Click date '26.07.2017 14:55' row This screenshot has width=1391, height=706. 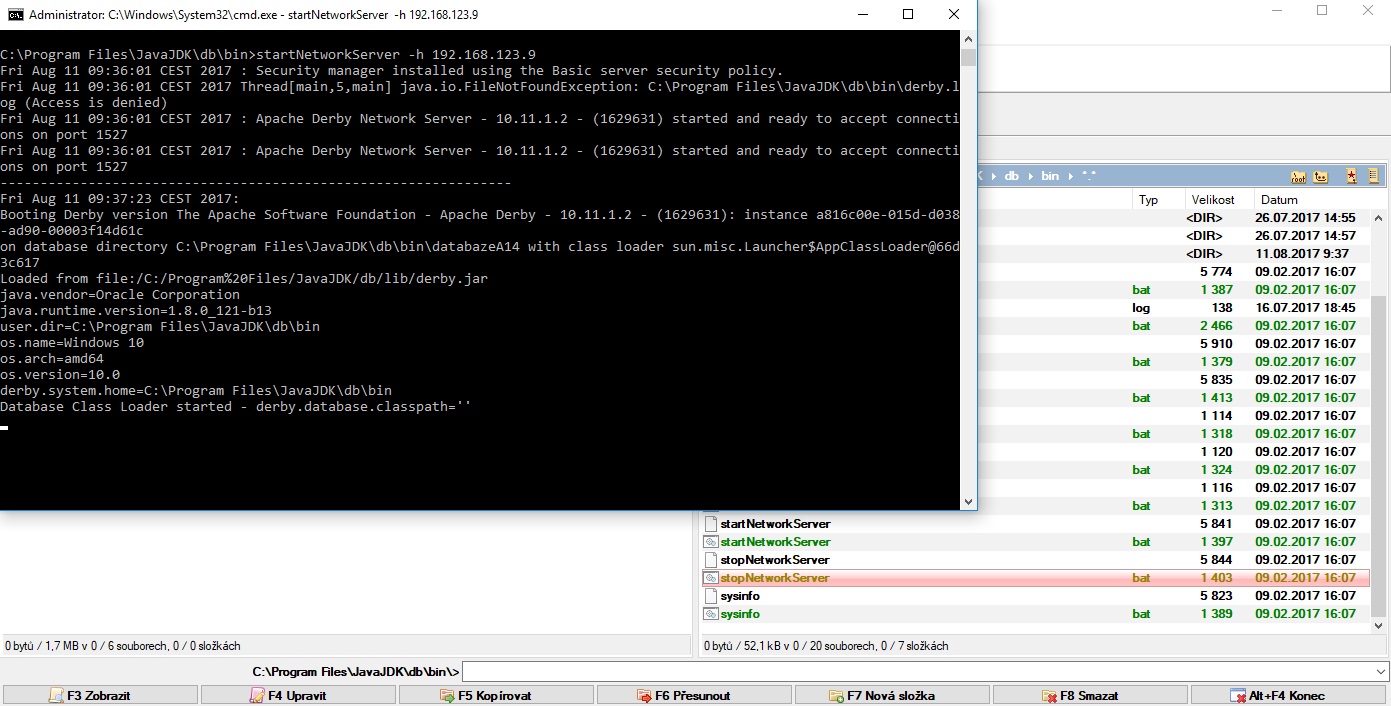[x=1305, y=218]
